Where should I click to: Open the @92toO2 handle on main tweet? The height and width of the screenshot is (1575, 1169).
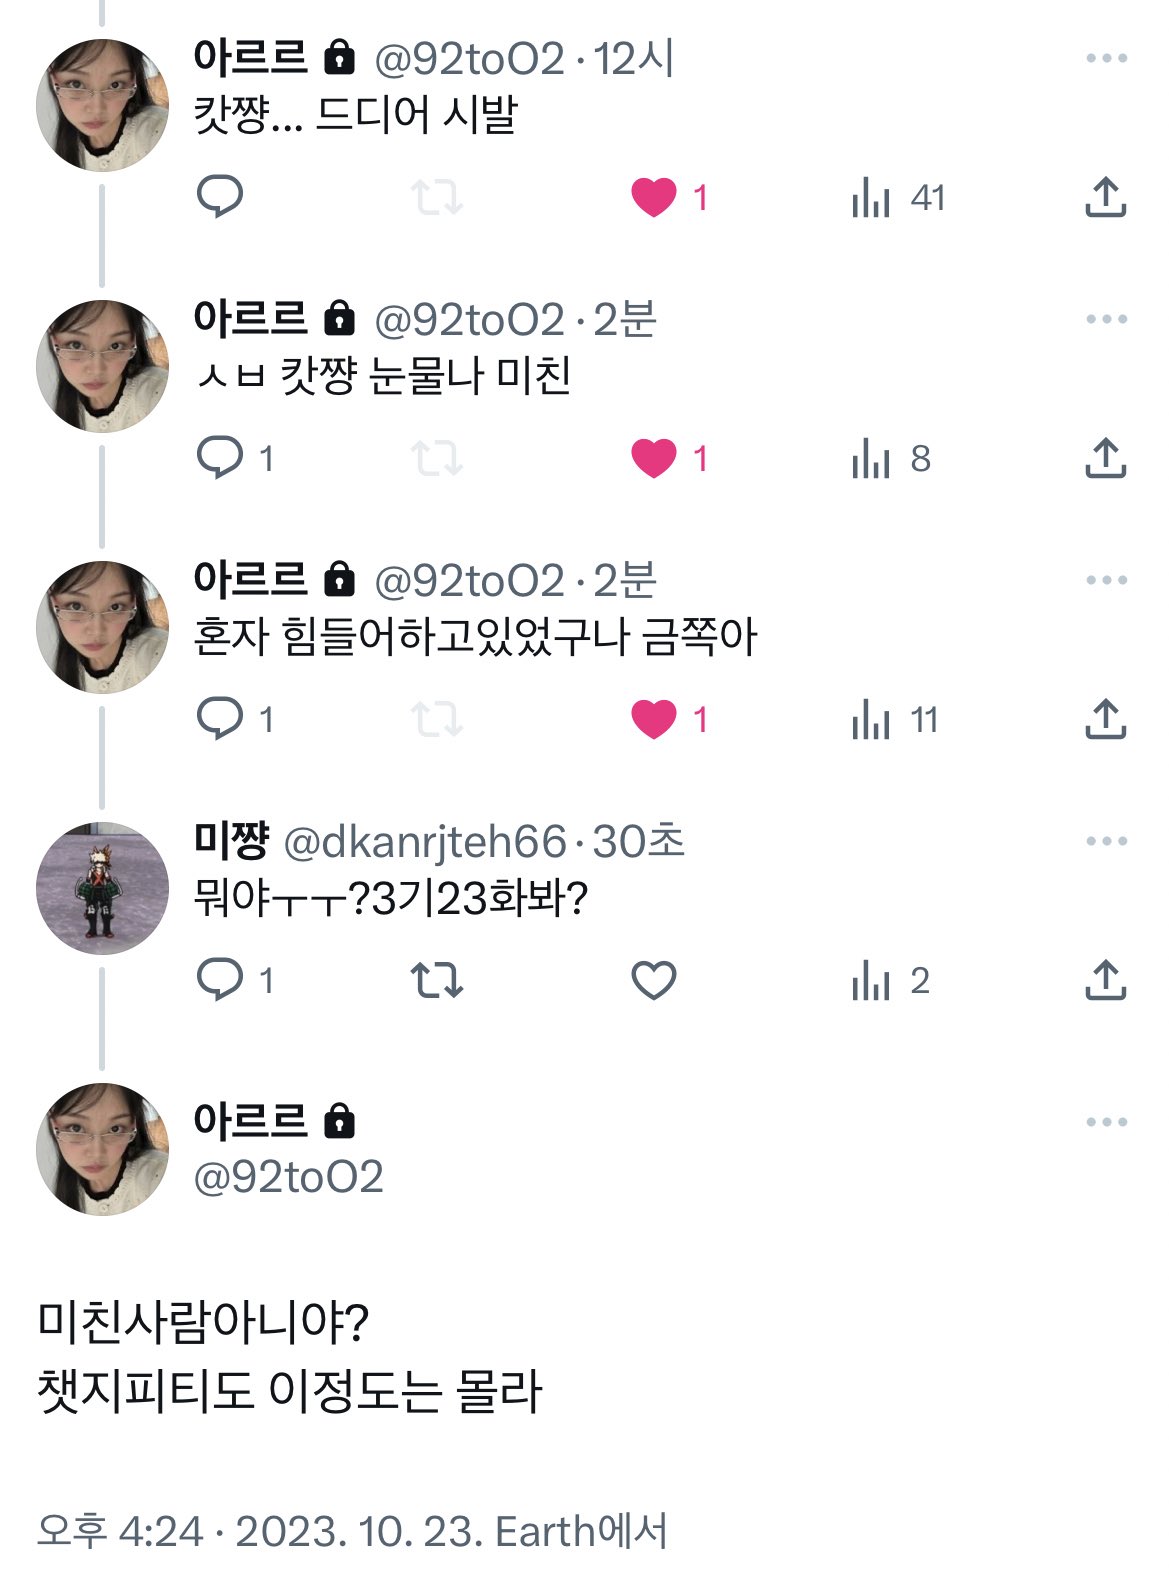[x=288, y=1177]
